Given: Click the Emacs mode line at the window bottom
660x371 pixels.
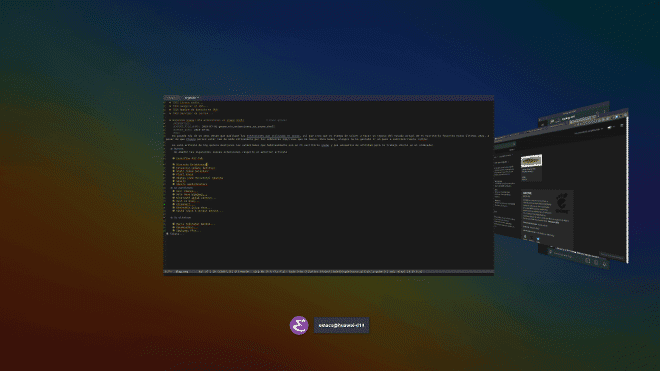Looking at the screenshot, I should (x=328, y=272).
